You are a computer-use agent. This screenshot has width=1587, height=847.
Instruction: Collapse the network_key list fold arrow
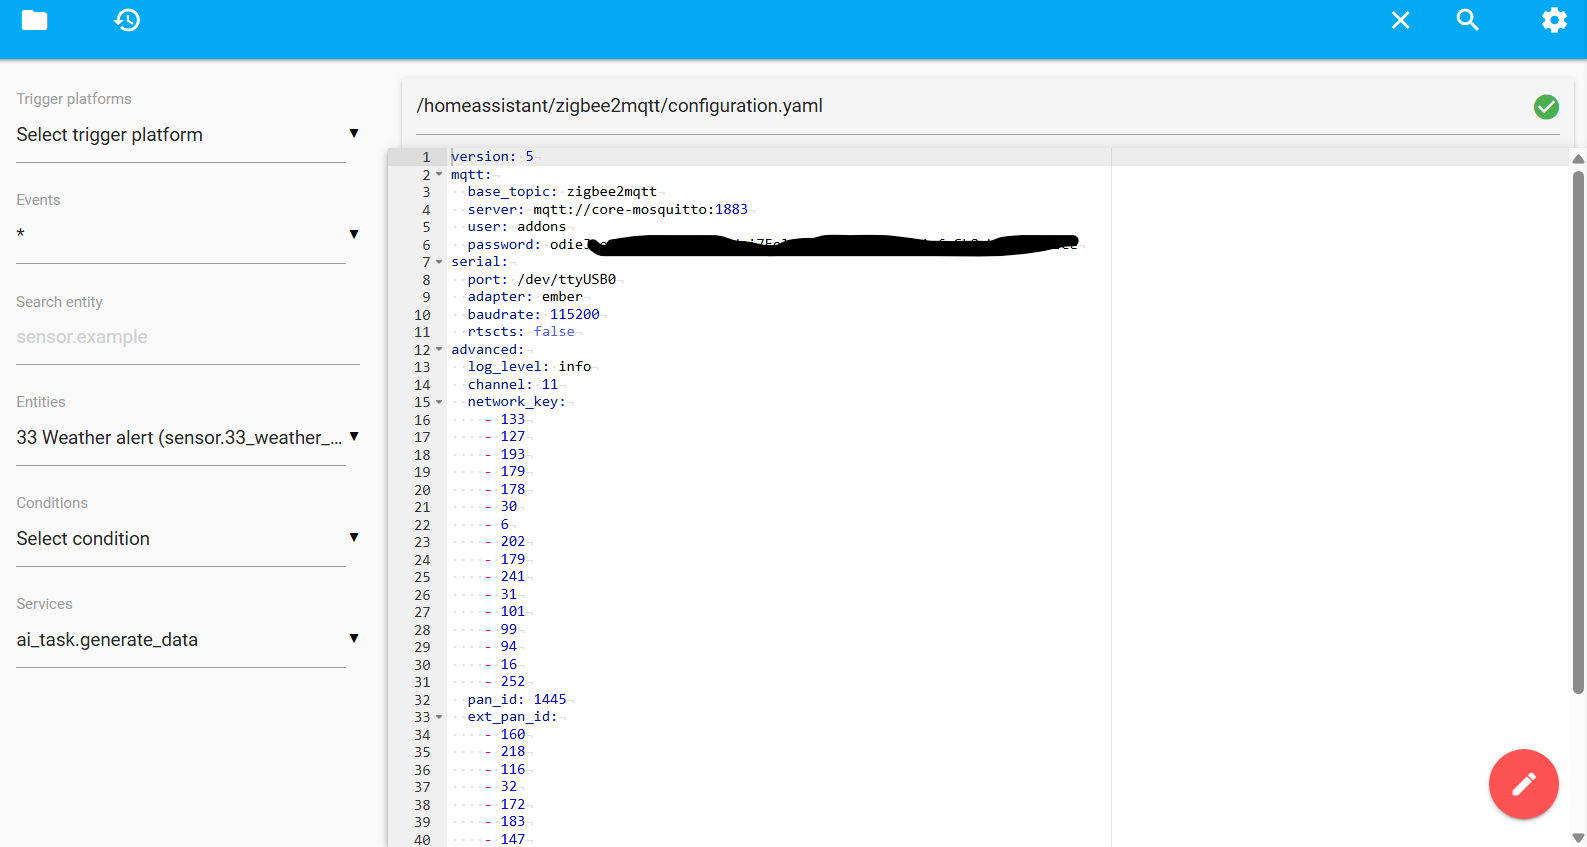pos(439,402)
